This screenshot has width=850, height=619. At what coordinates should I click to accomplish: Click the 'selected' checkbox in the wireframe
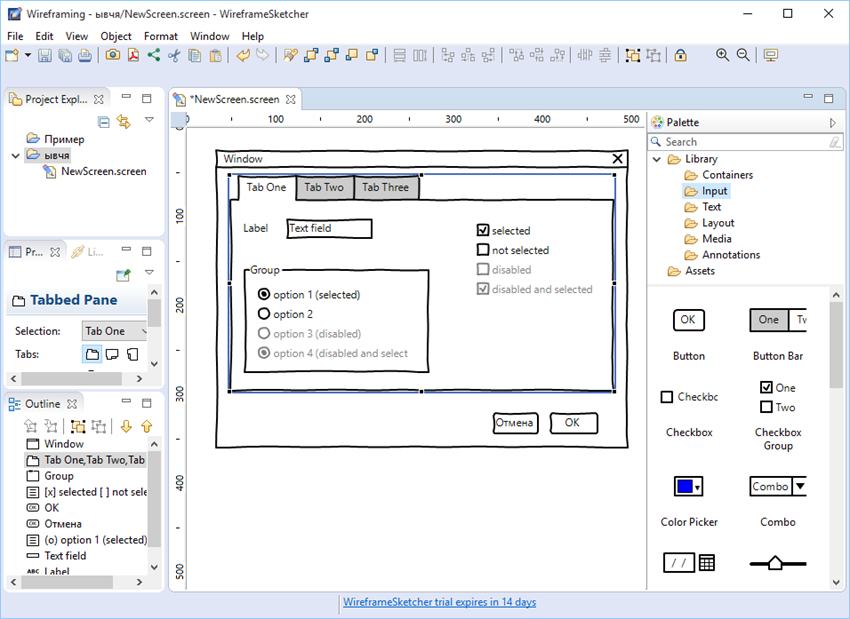pos(482,230)
